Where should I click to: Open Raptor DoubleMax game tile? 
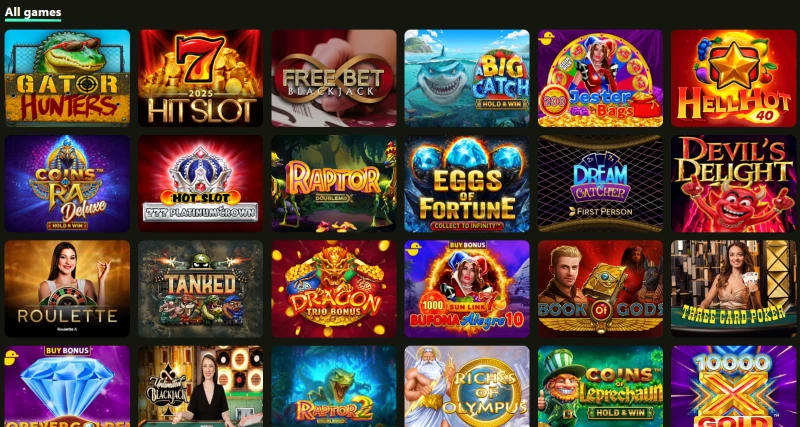tap(334, 184)
